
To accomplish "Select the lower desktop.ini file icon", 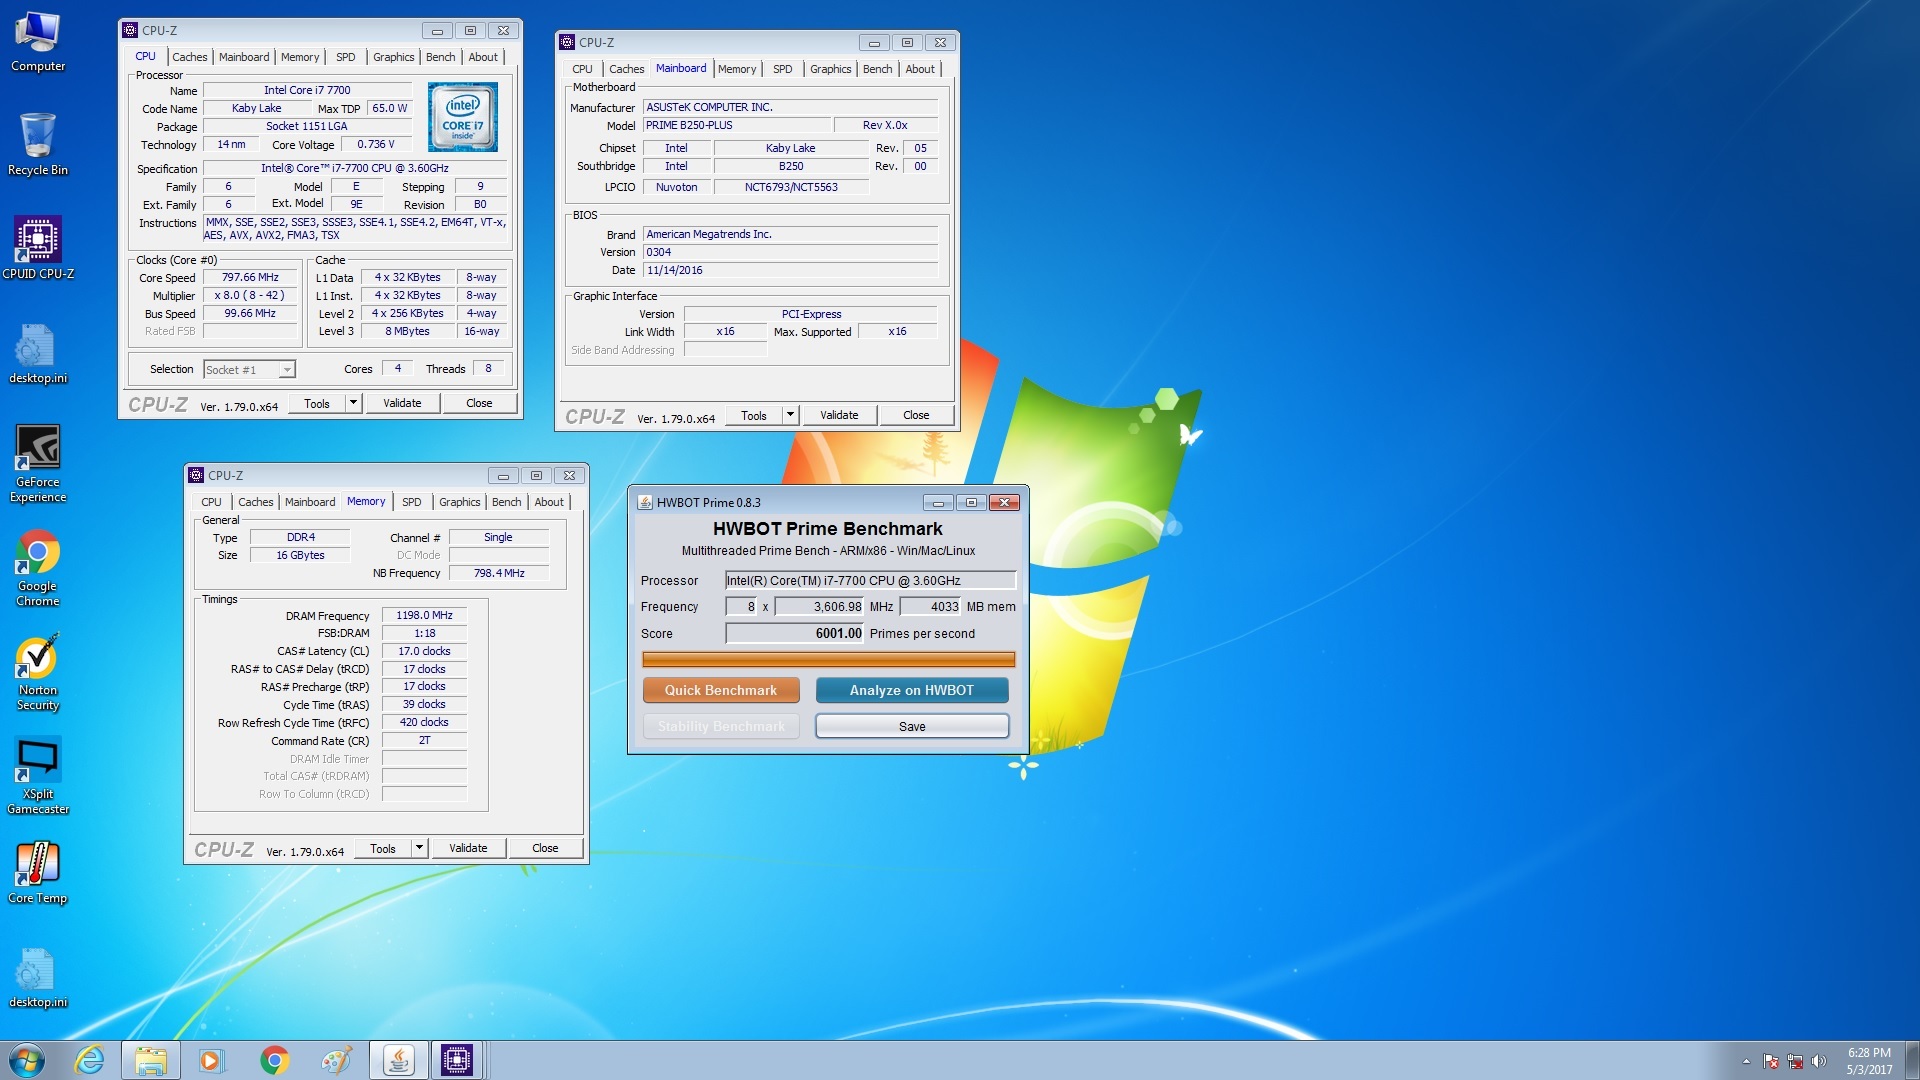I will click(x=38, y=977).
